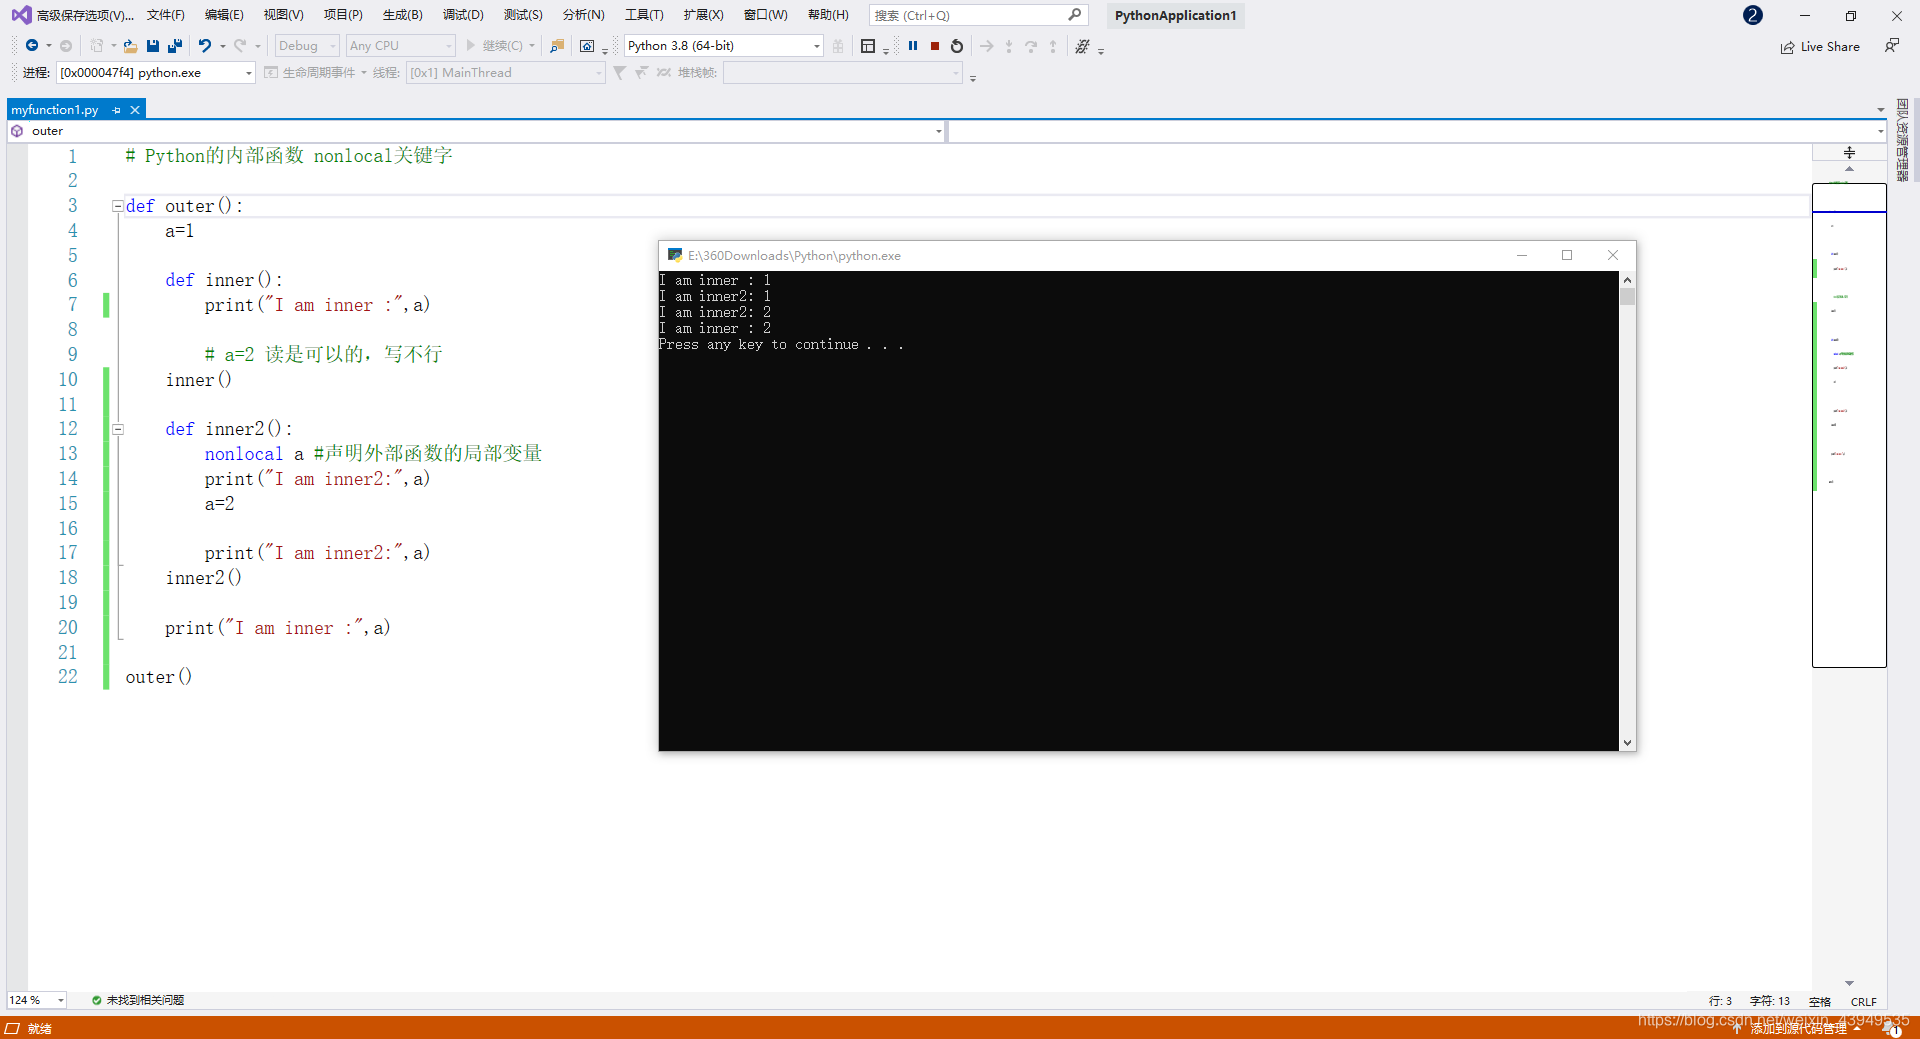Click the search magnifier icon

[1075, 15]
